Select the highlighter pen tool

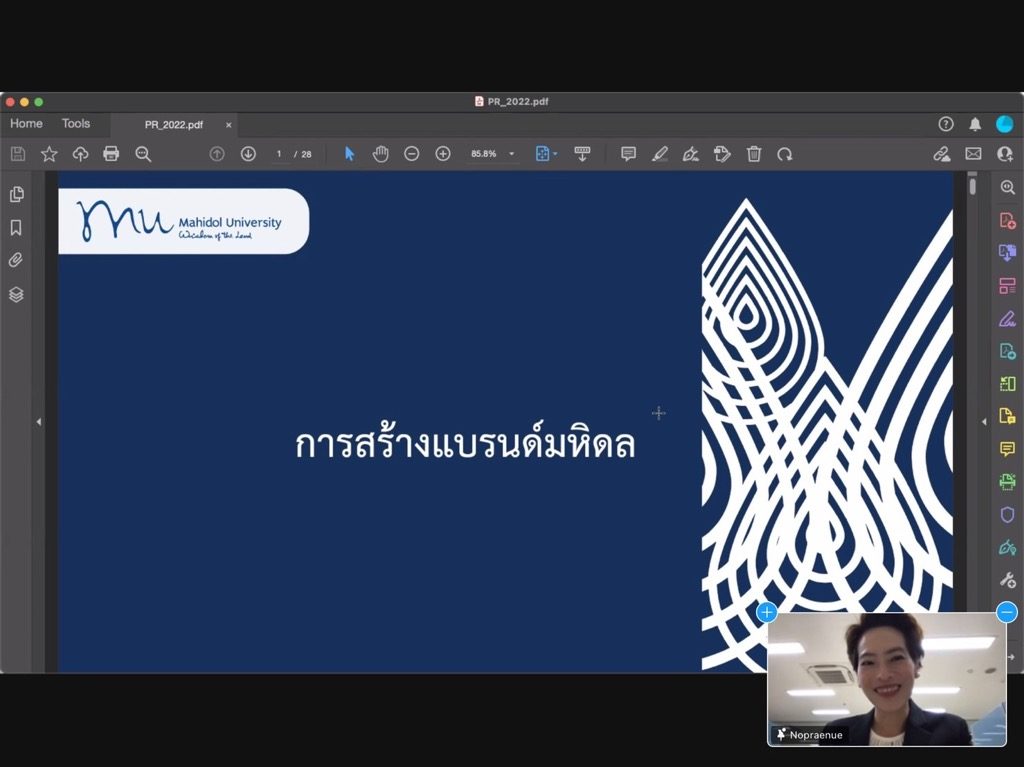coord(660,154)
